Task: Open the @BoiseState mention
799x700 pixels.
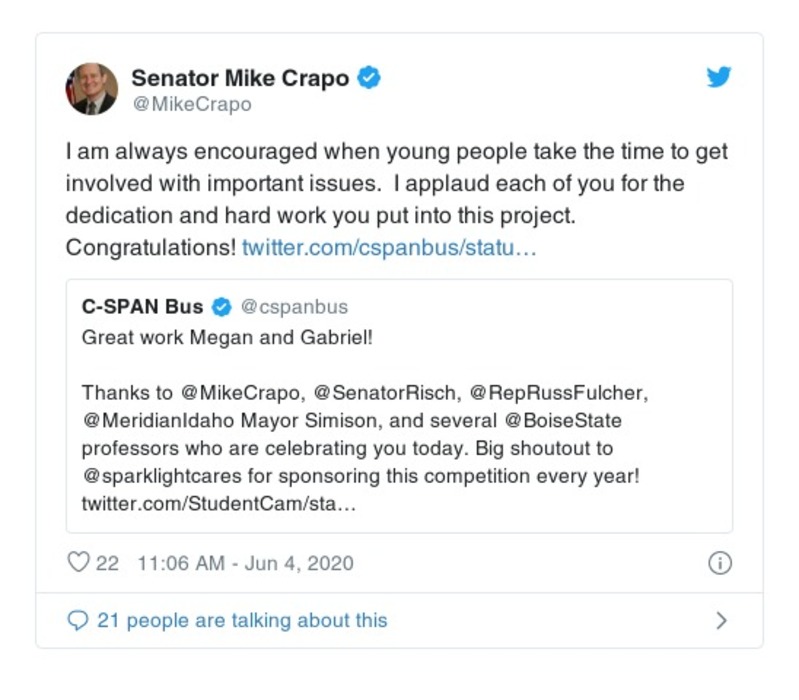Action: [576, 420]
